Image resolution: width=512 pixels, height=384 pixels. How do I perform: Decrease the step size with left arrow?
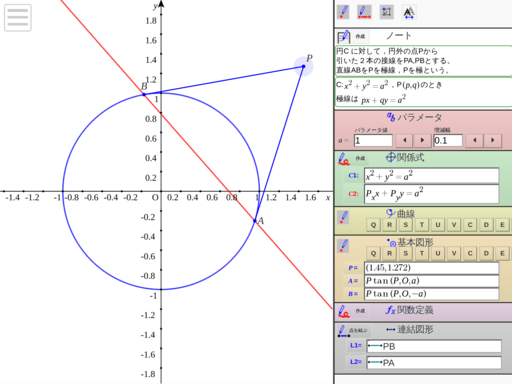click(x=474, y=140)
